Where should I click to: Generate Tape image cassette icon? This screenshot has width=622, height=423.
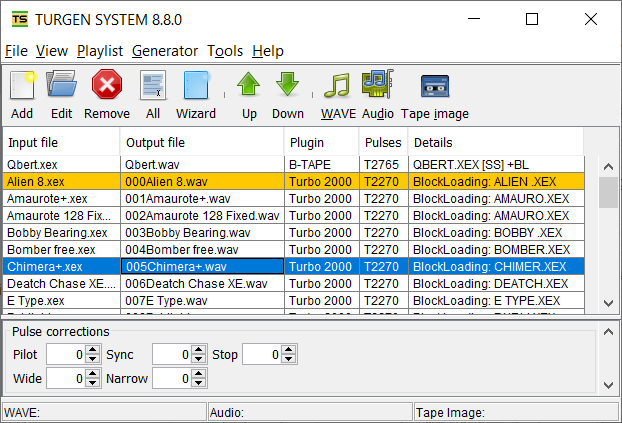pos(435,86)
